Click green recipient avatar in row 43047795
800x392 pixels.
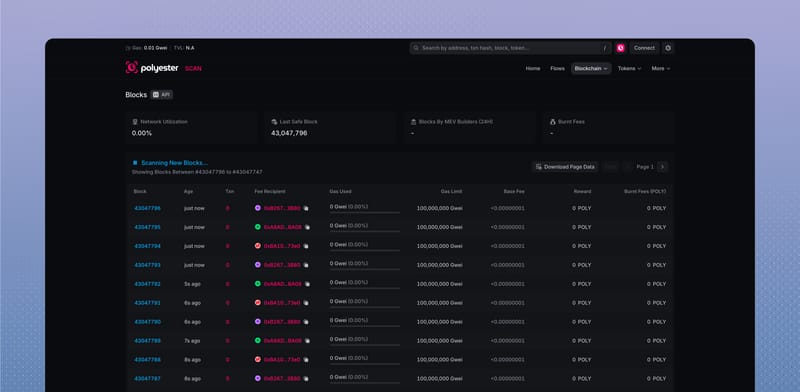tap(258, 227)
